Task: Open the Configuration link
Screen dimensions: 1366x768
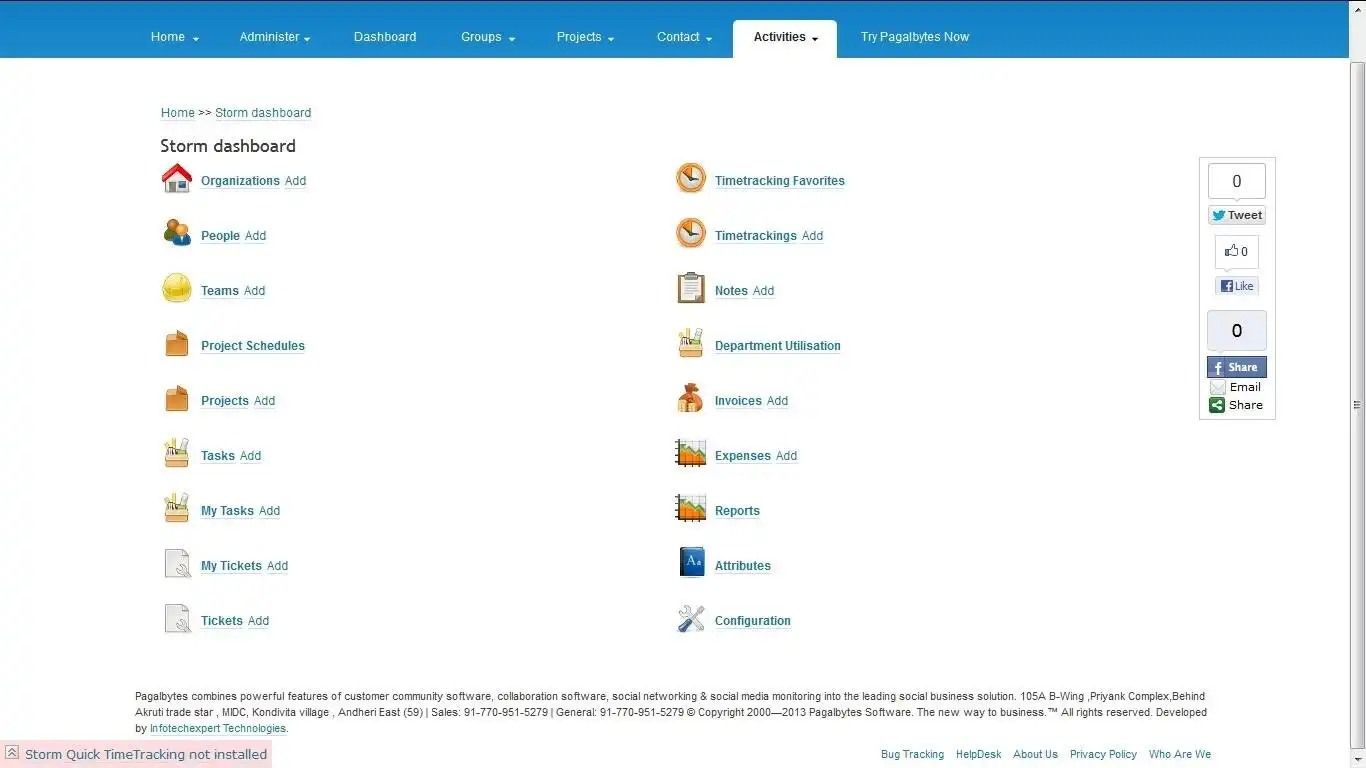Action: pos(753,621)
